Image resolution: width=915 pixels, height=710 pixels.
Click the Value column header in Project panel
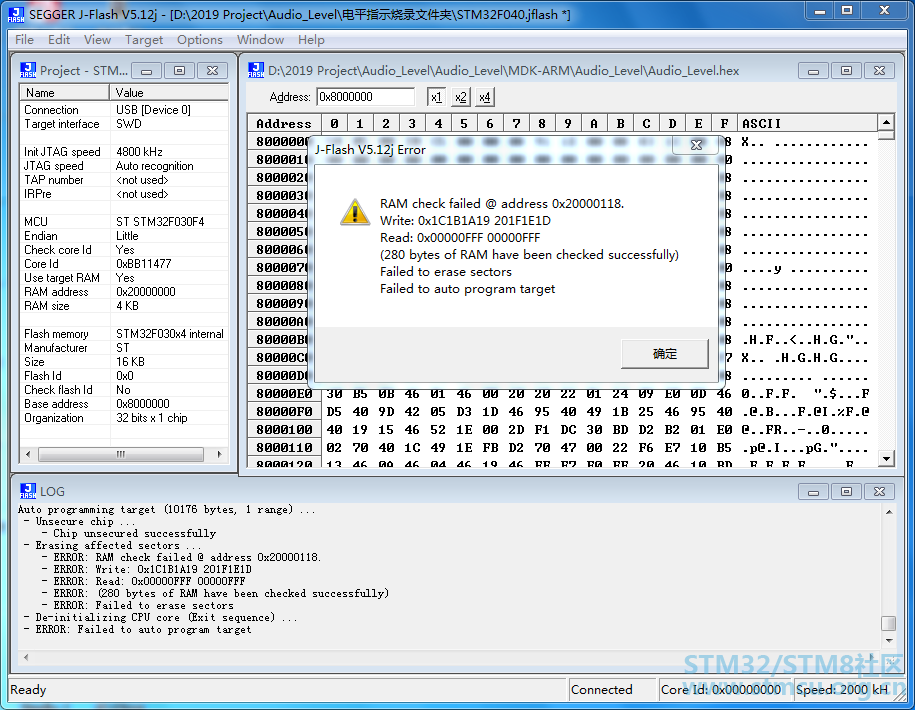click(169, 93)
